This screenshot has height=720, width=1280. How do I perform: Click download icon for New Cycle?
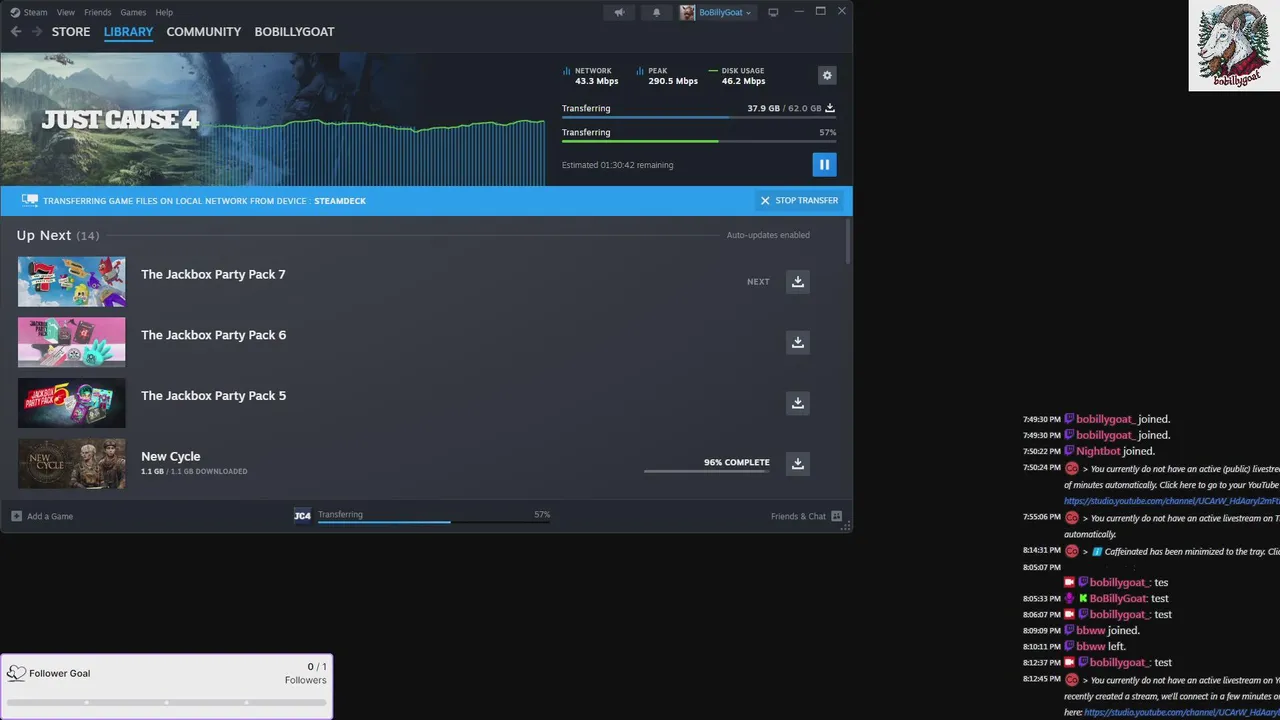click(798, 463)
